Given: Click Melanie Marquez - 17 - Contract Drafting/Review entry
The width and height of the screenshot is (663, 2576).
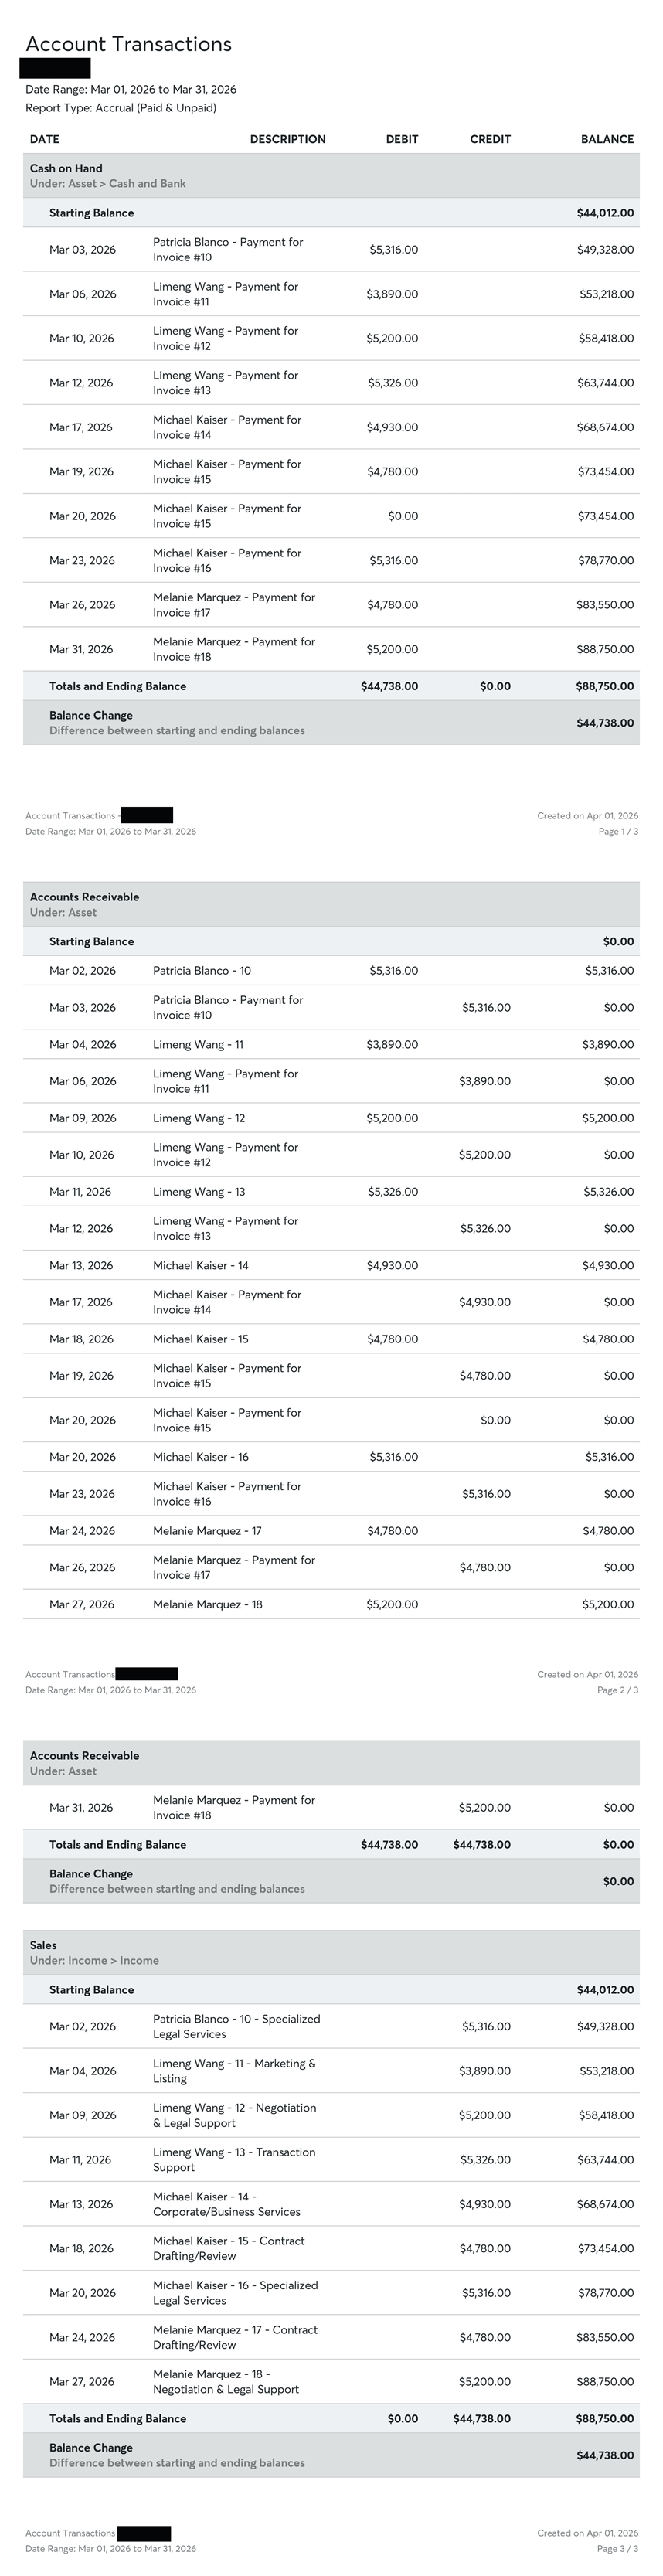Looking at the screenshot, I should [235, 2337].
